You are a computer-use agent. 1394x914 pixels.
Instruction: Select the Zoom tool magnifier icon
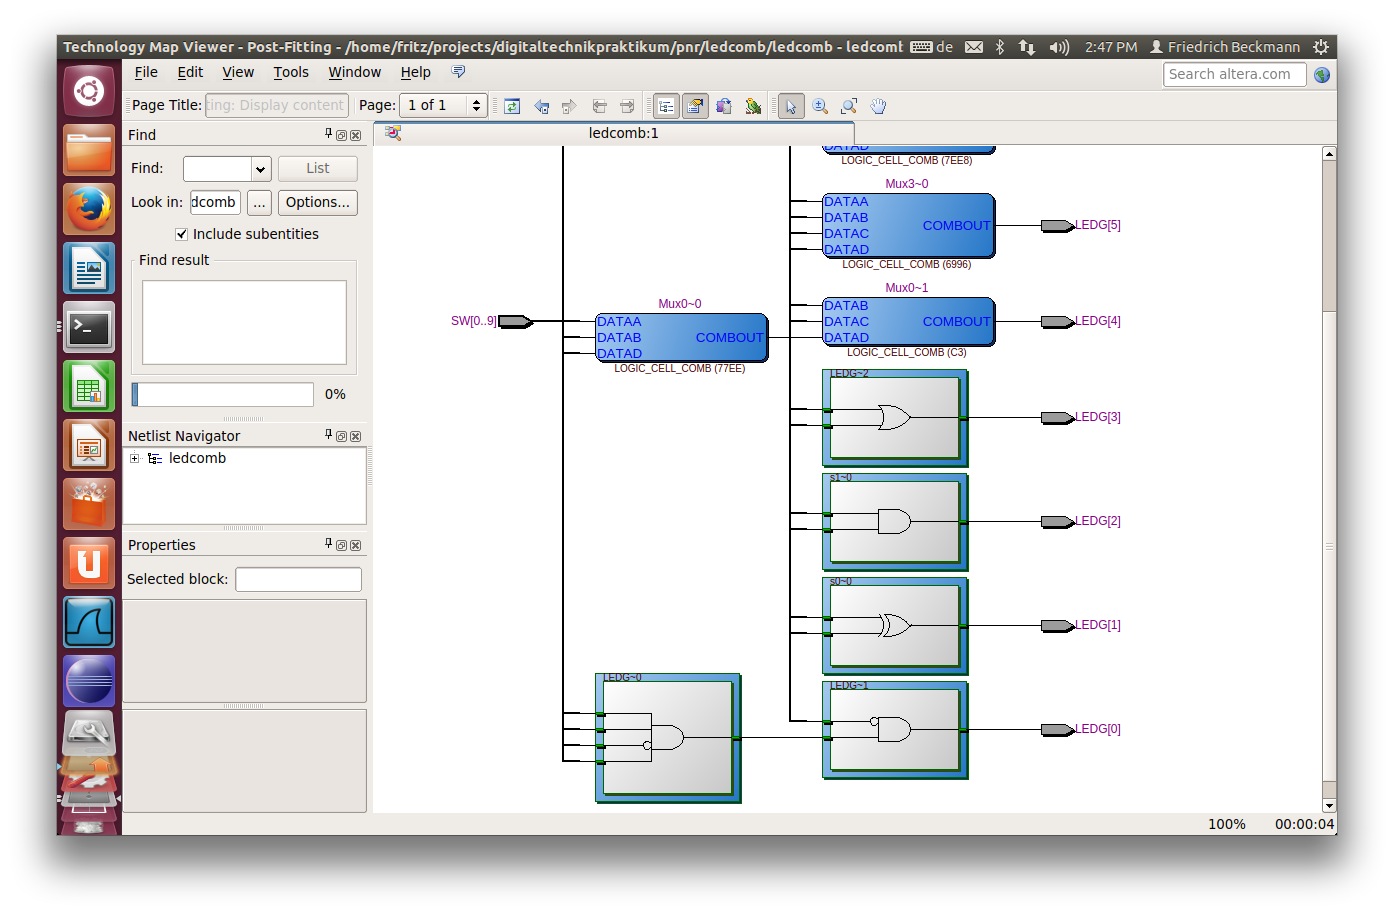(x=820, y=106)
